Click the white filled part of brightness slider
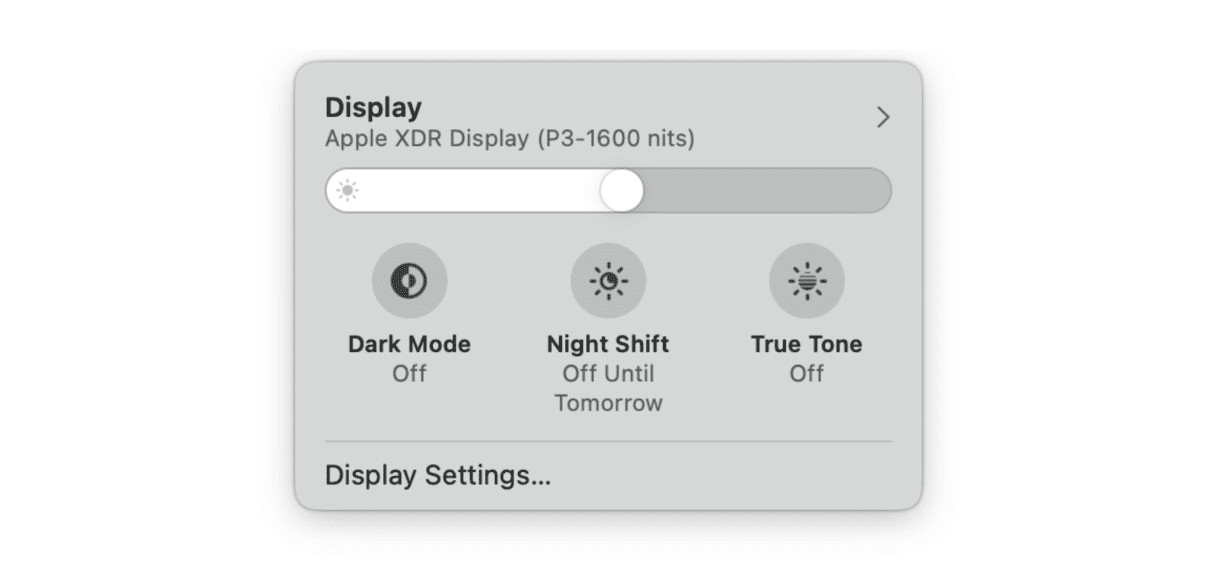The image size is (1216, 587). pos(480,190)
